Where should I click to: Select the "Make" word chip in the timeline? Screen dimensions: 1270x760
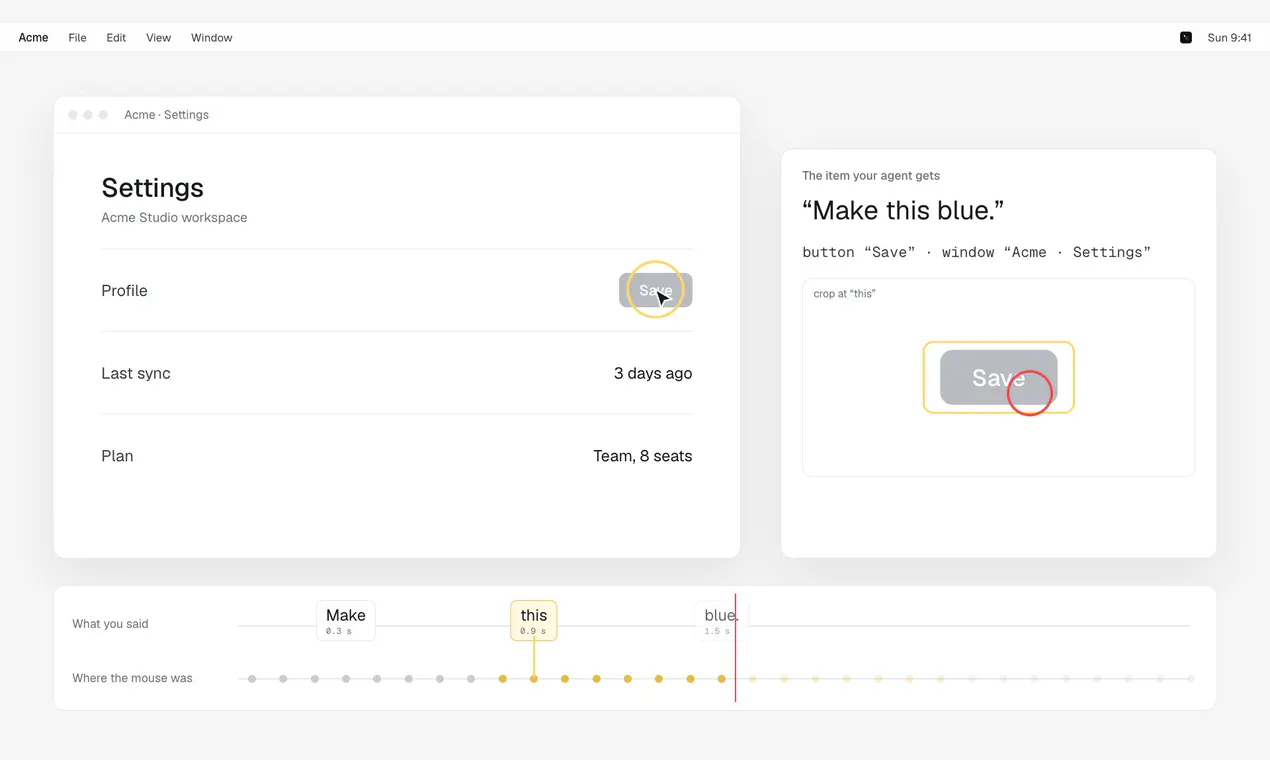click(x=346, y=620)
